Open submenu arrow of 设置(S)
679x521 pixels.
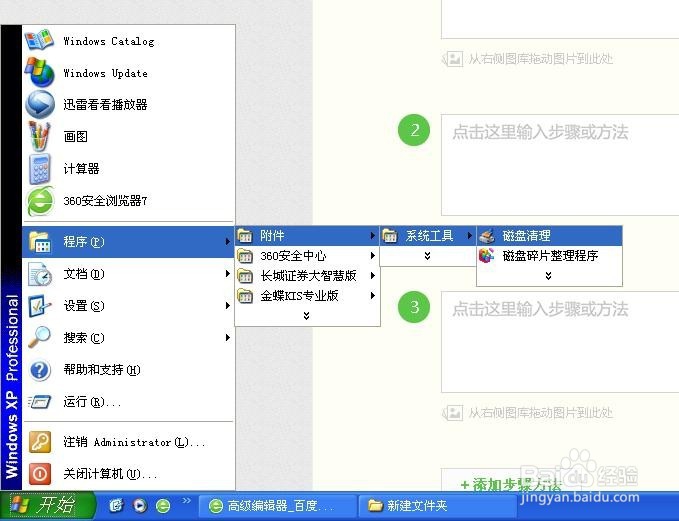[x=227, y=306]
